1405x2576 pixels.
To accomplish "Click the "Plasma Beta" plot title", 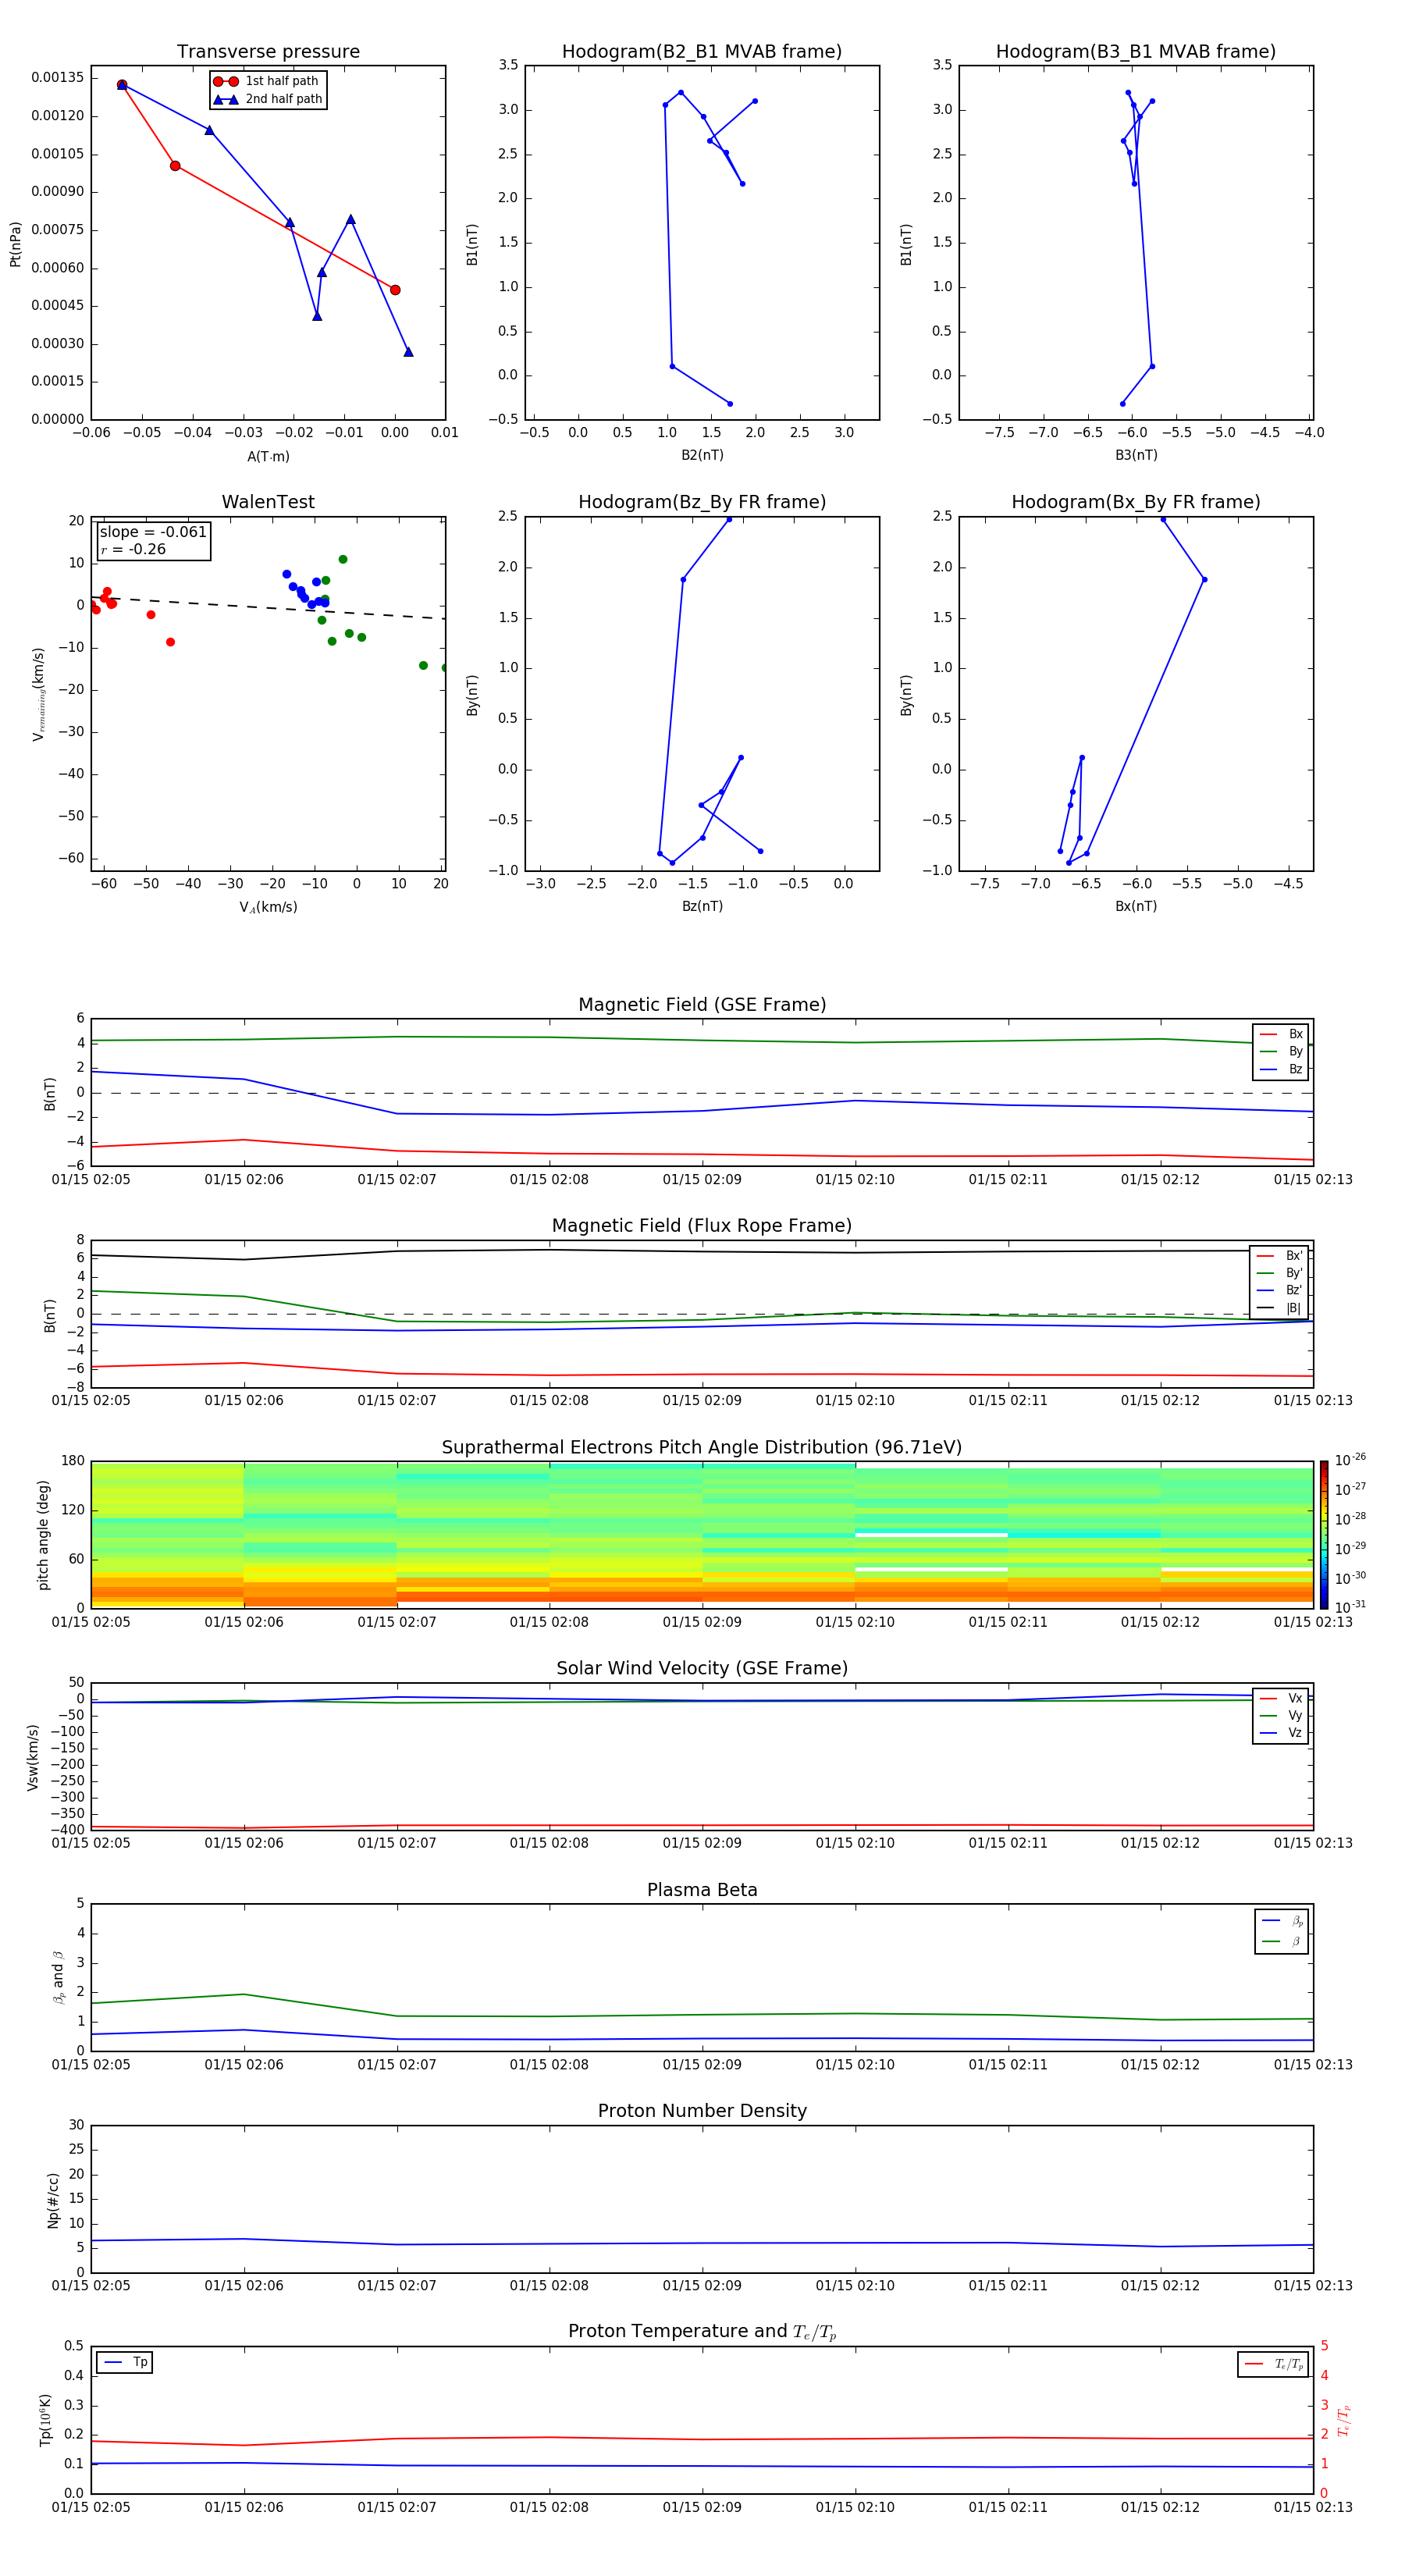I will [x=702, y=1890].
